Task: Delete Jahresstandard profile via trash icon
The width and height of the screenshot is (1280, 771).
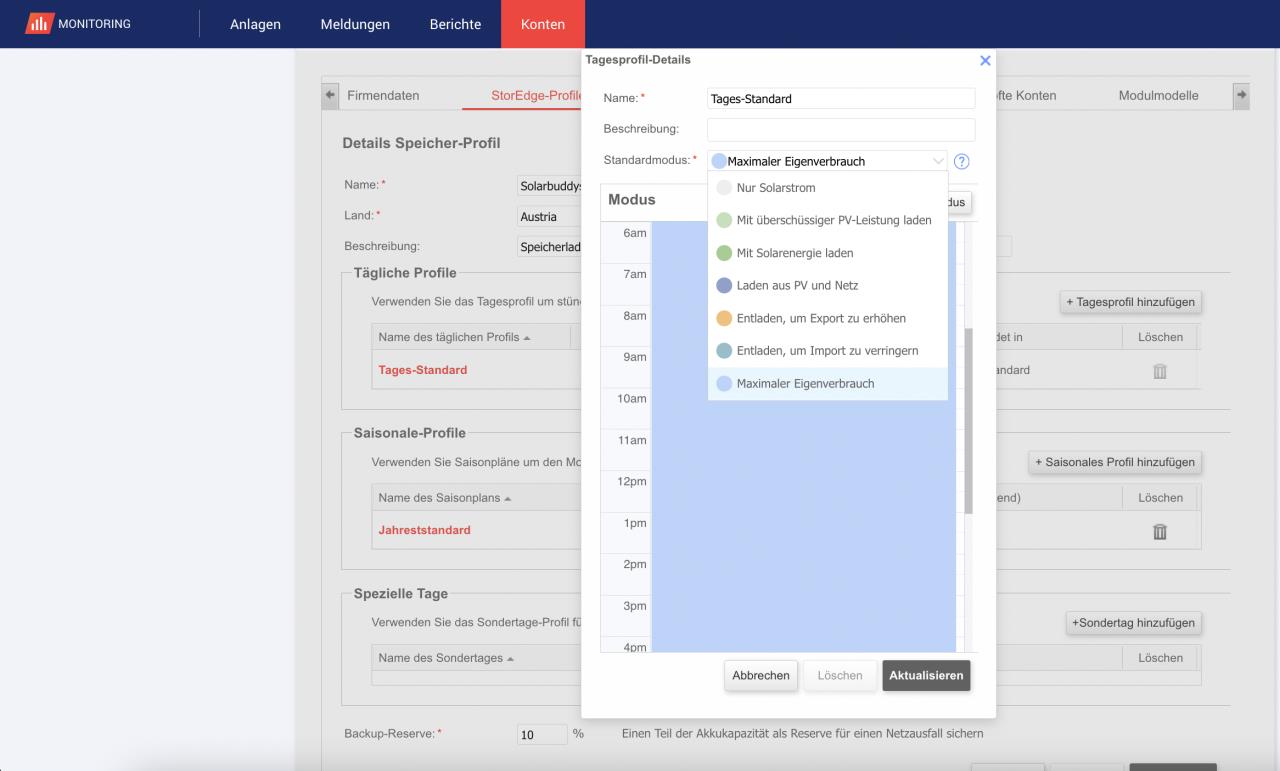Action: tap(1160, 531)
